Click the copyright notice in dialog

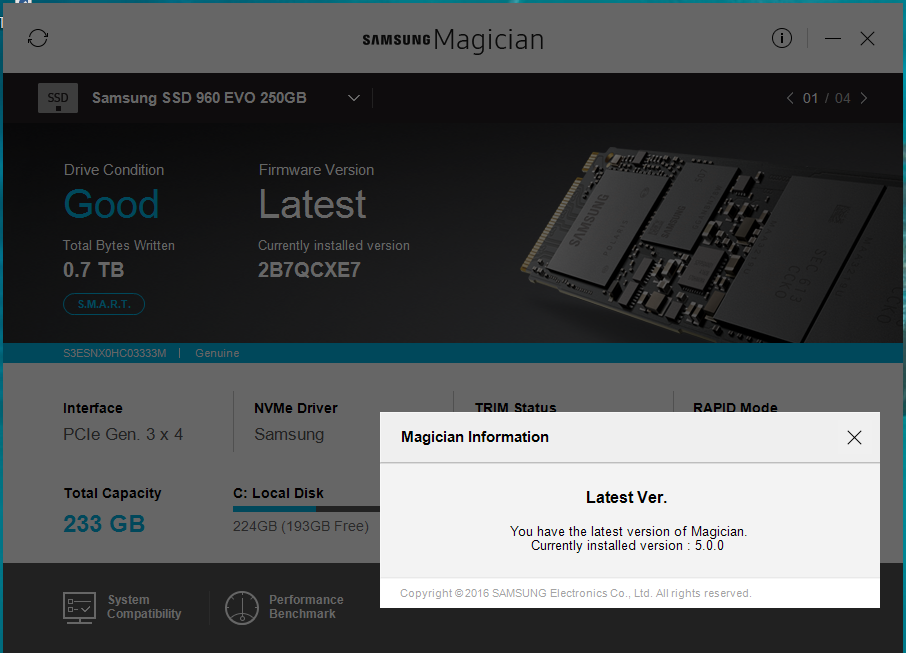[575, 593]
